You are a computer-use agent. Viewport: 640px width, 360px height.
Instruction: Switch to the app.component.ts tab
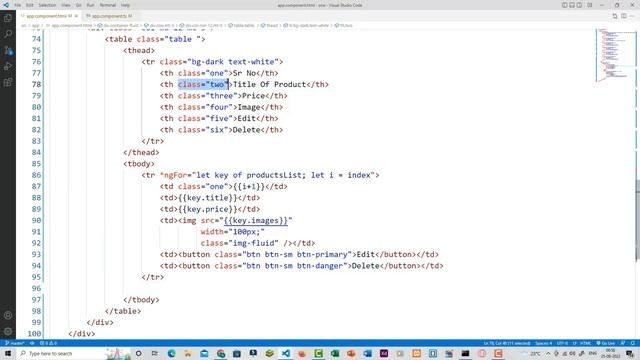[110, 16]
